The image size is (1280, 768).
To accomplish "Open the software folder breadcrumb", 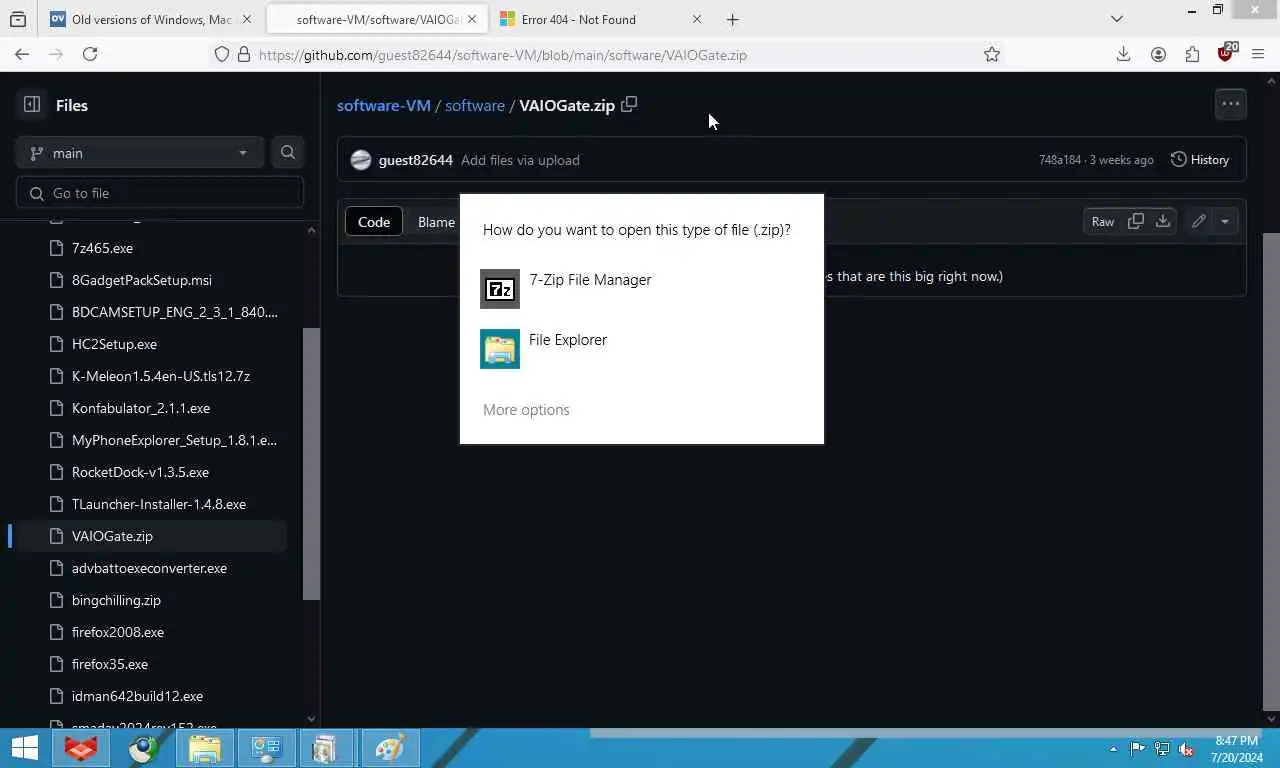I will 475,105.
